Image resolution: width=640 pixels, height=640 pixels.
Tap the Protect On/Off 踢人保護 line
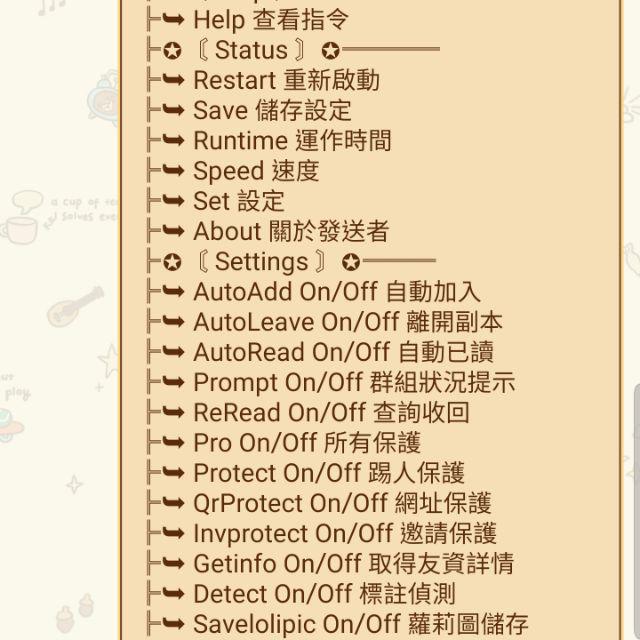[306, 473]
